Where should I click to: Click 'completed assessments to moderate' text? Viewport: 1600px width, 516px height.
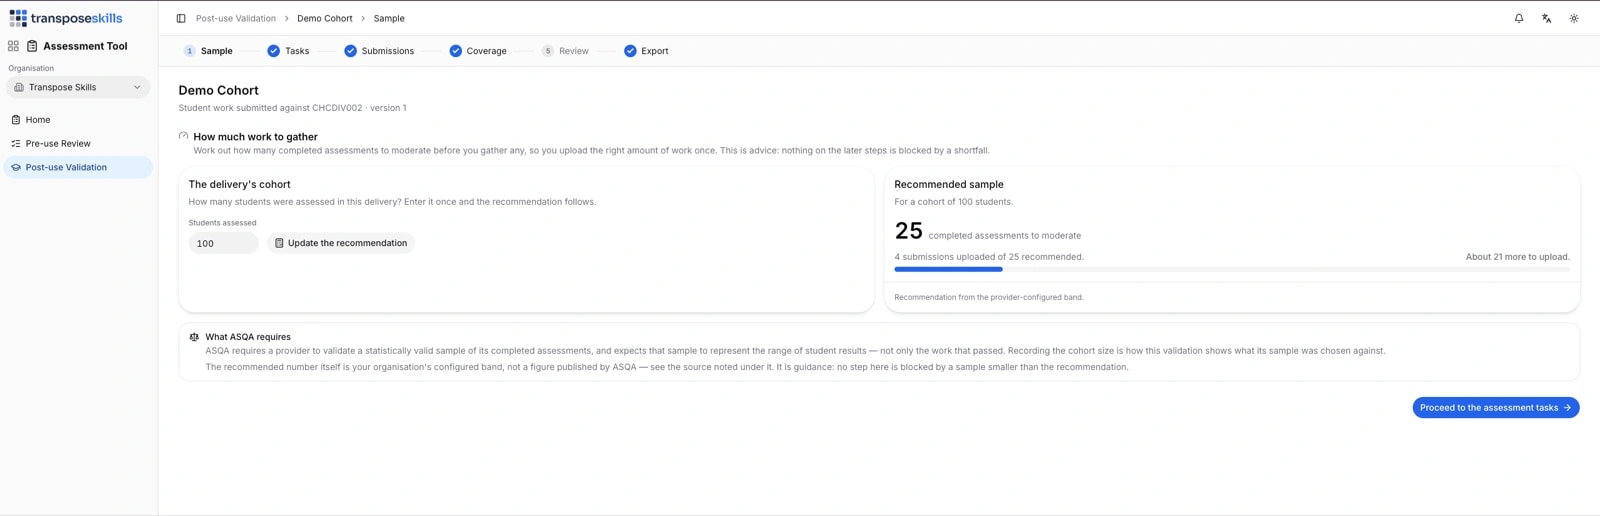point(1004,236)
